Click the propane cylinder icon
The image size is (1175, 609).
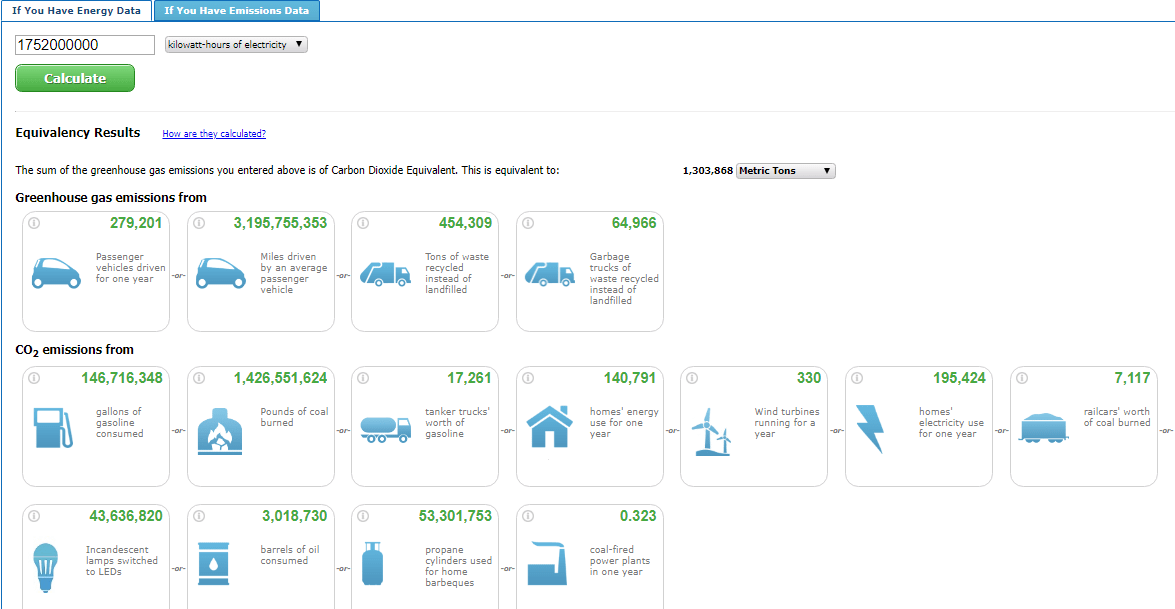(374, 565)
